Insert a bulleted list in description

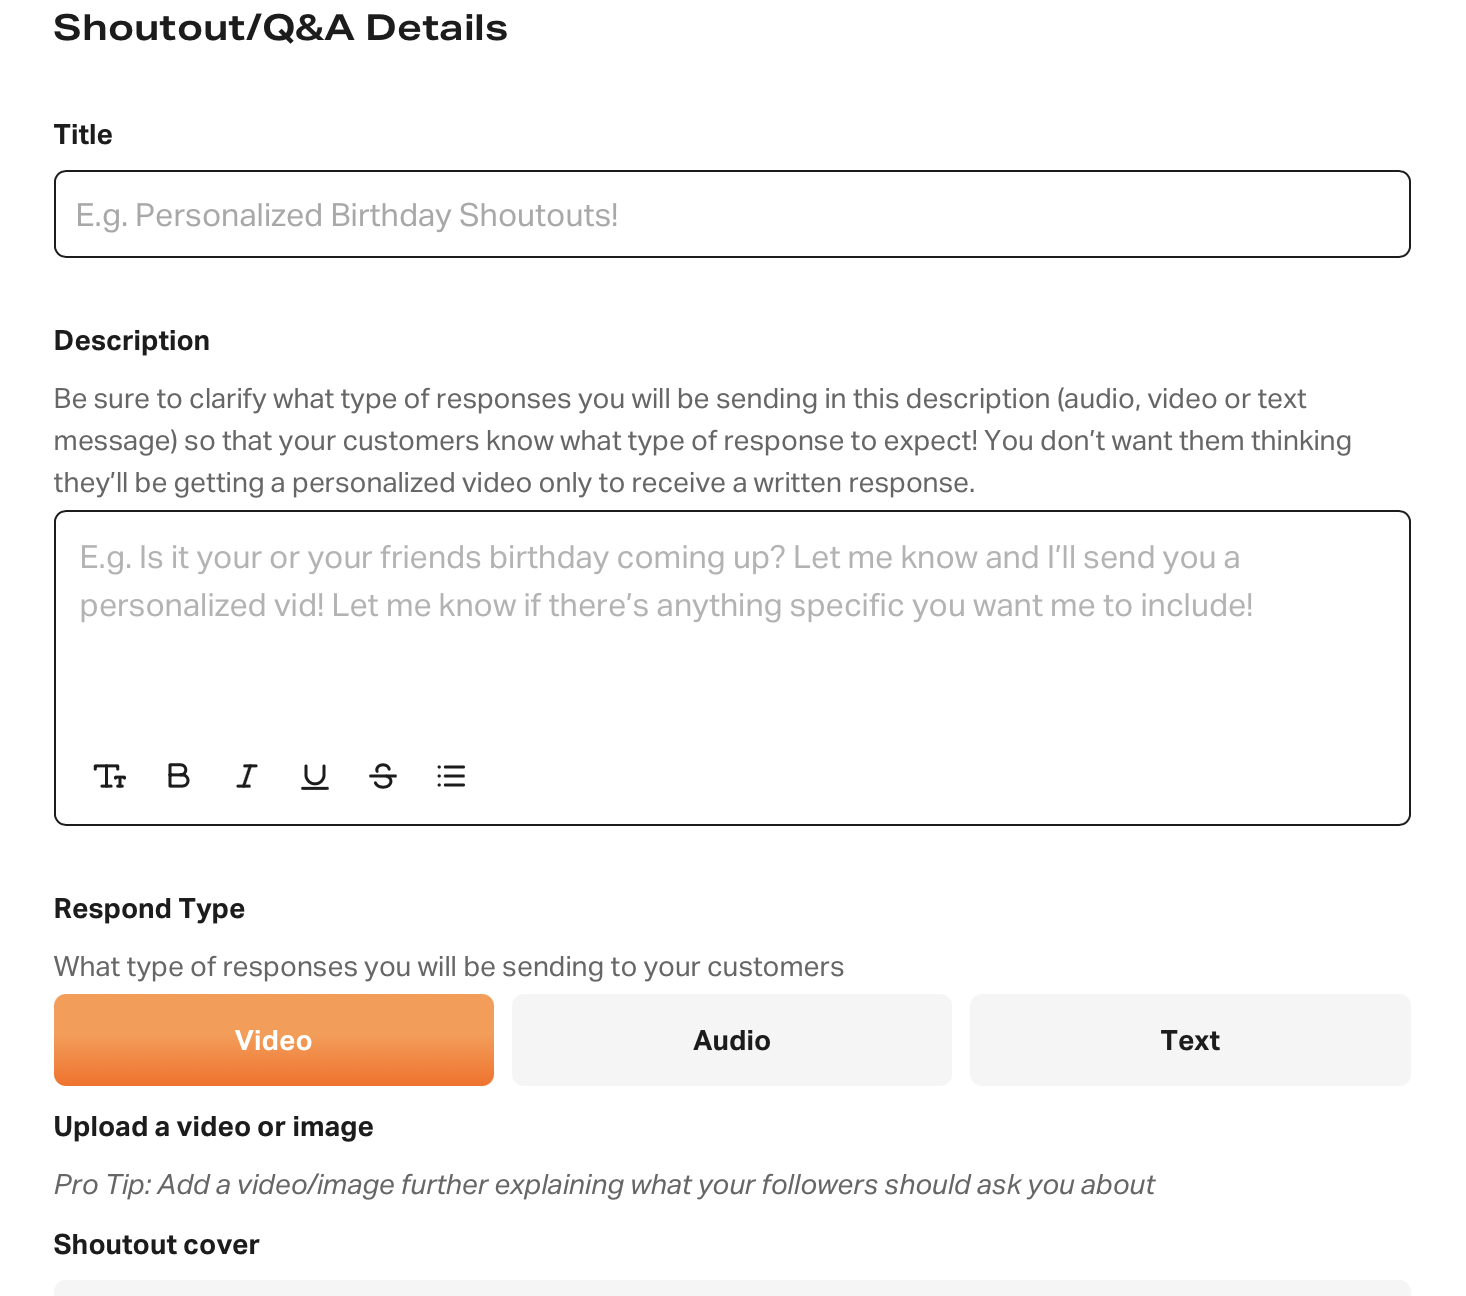[x=451, y=776]
